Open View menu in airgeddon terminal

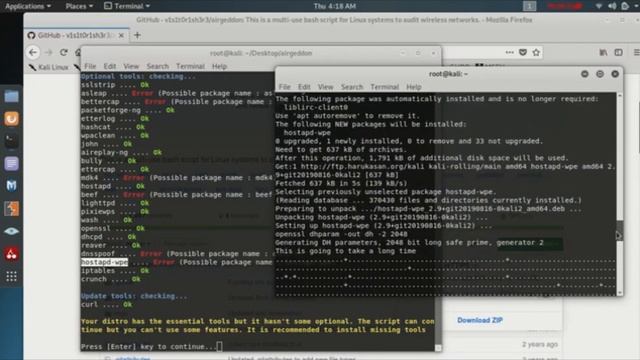tap(131, 67)
